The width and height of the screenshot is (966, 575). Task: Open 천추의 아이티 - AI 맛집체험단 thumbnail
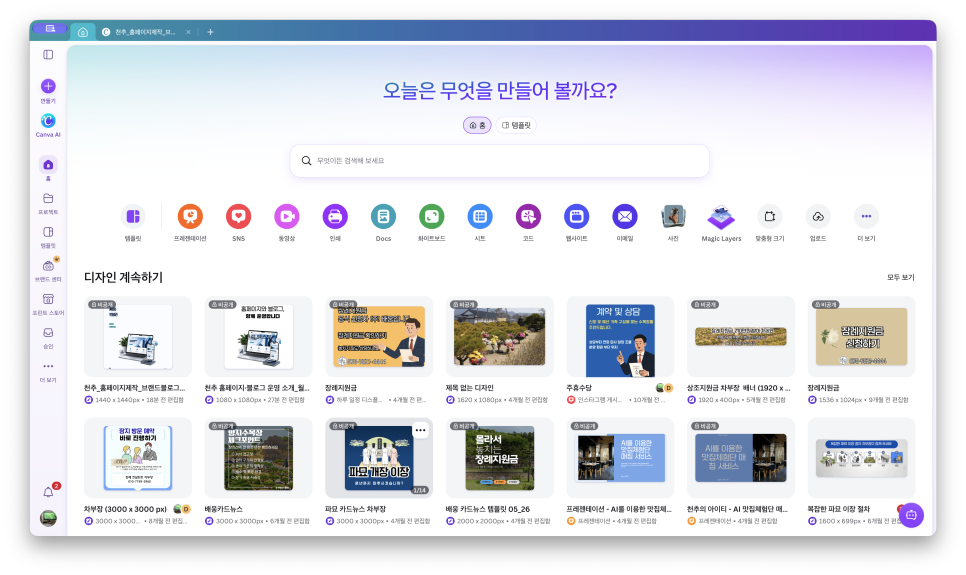tap(741, 458)
